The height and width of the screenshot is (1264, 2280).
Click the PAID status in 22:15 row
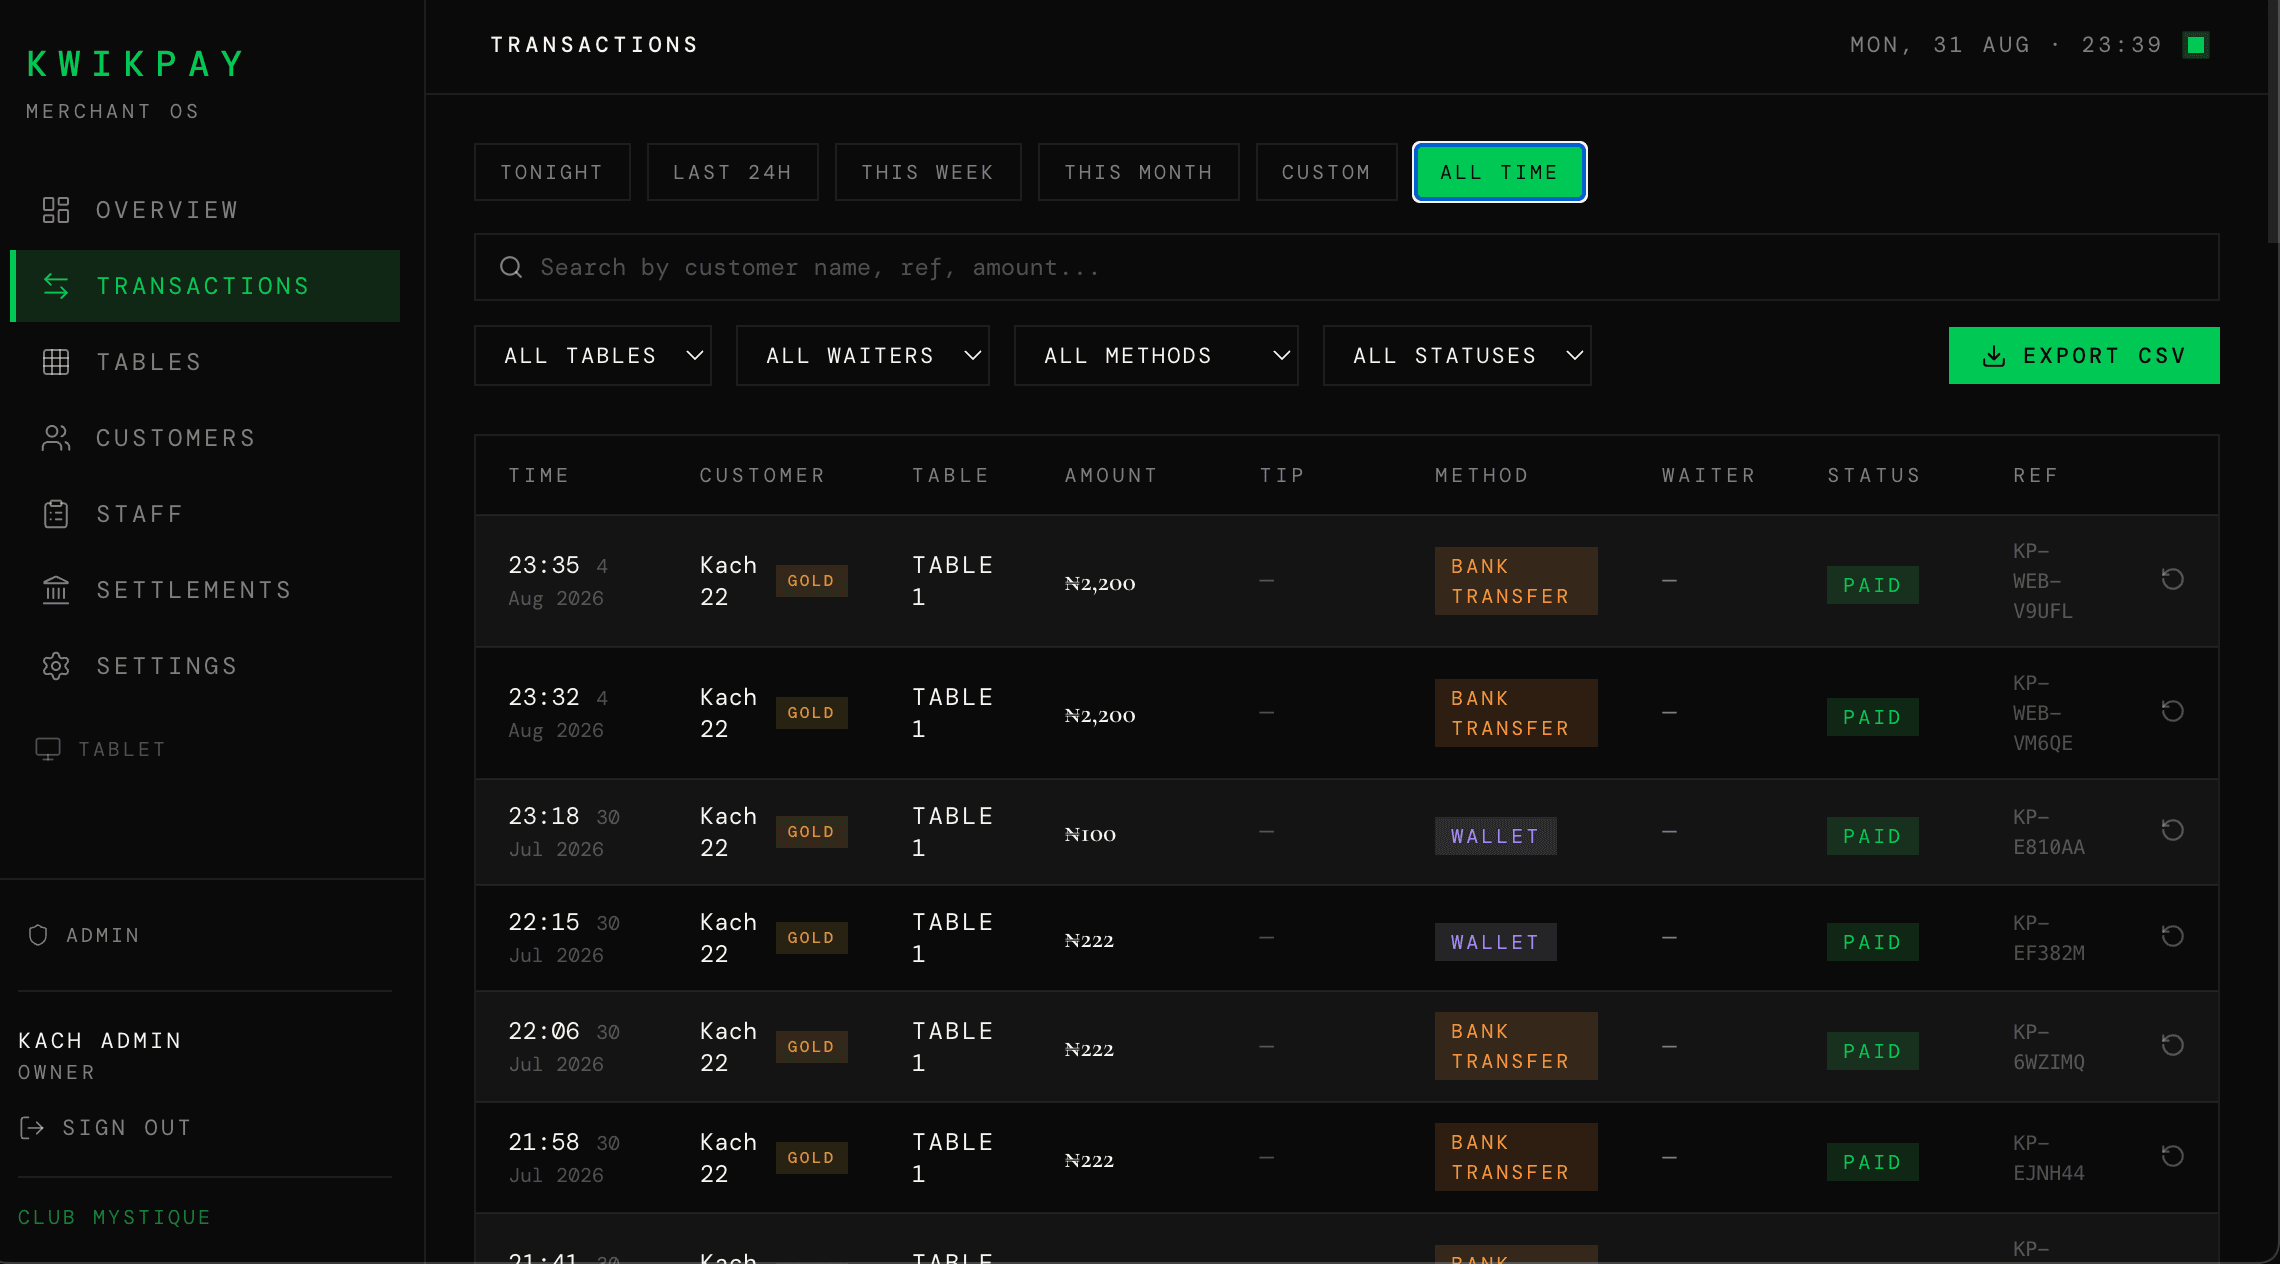[x=1872, y=942]
